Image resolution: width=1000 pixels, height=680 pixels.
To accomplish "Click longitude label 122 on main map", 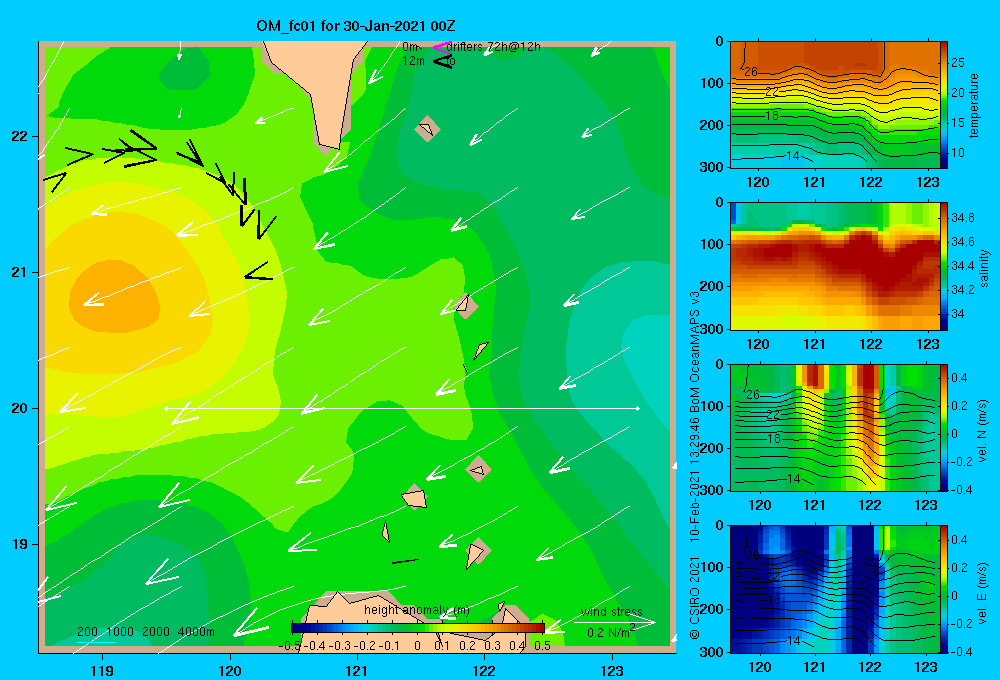I will 484,671.
